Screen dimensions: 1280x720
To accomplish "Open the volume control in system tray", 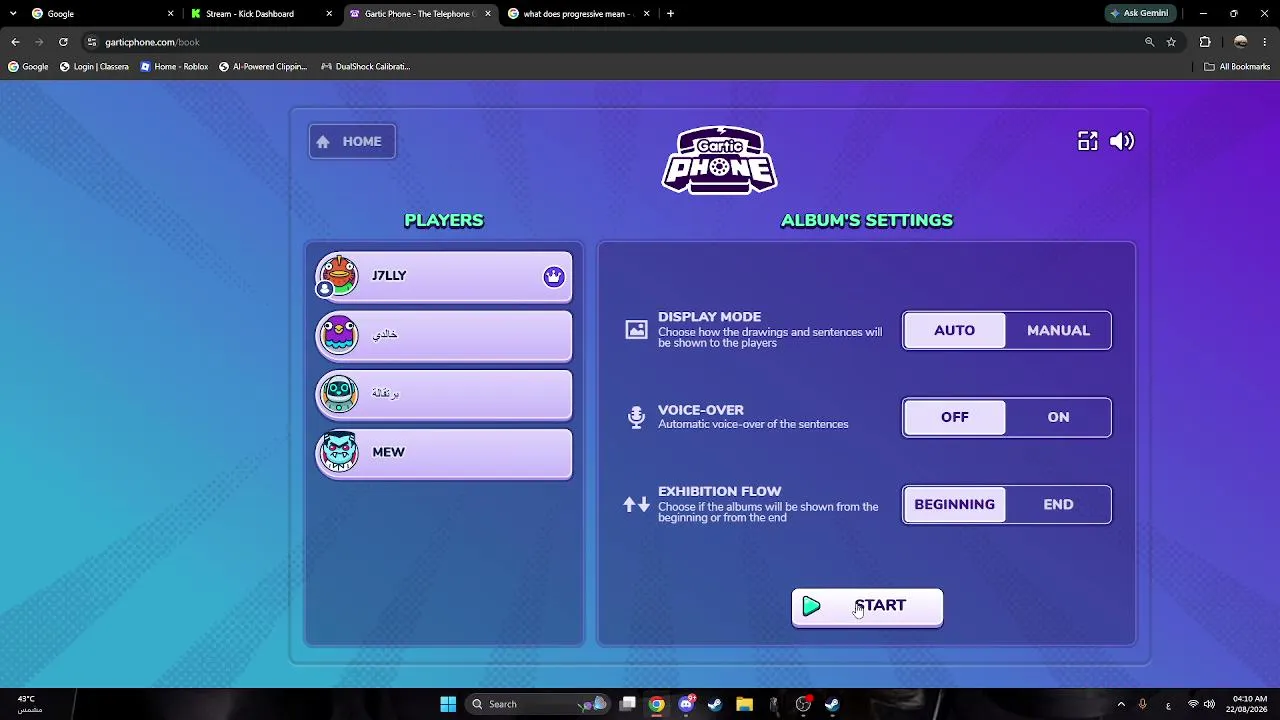I will click(1209, 704).
